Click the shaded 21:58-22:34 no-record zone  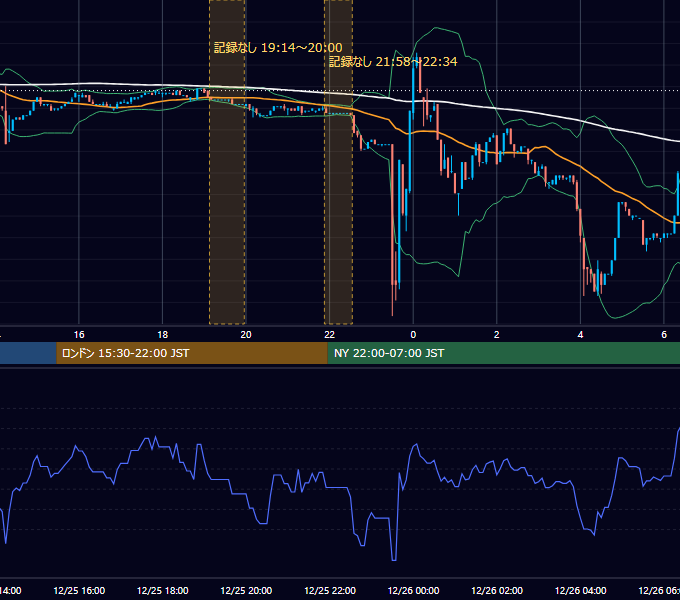[x=338, y=162]
